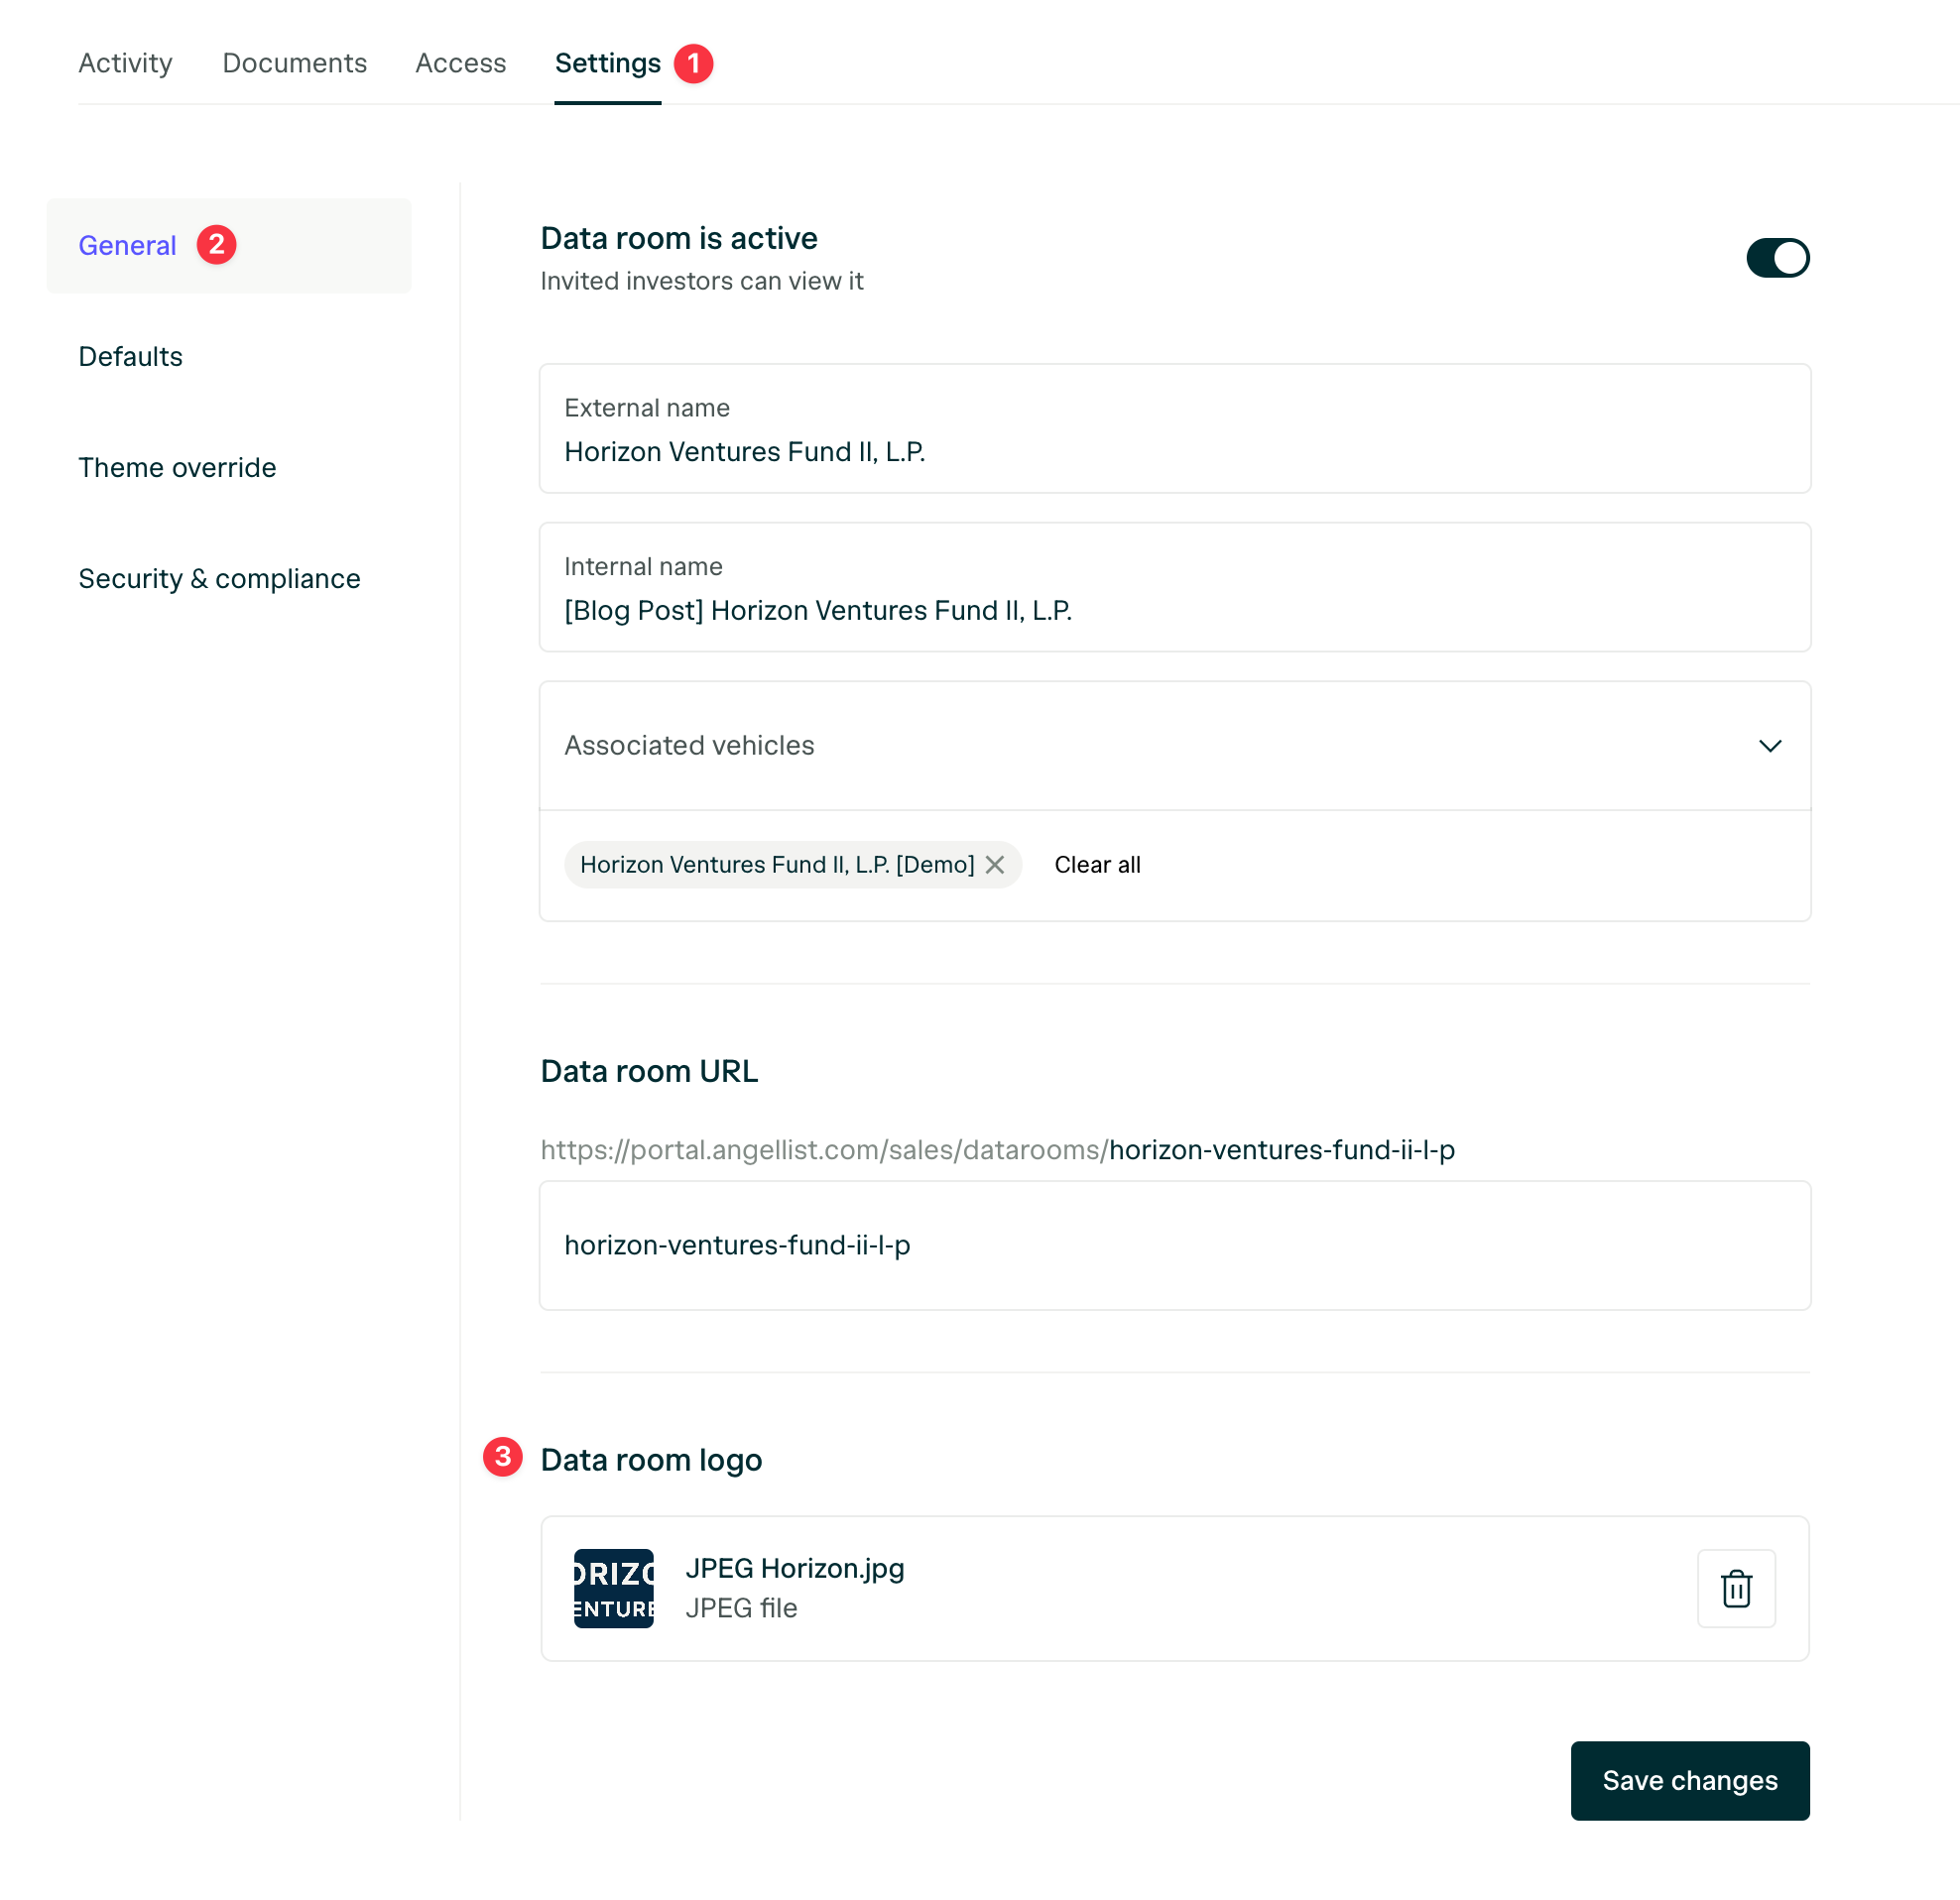Open the Theme override section
1960x1900 pixels.
tap(178, 467)
